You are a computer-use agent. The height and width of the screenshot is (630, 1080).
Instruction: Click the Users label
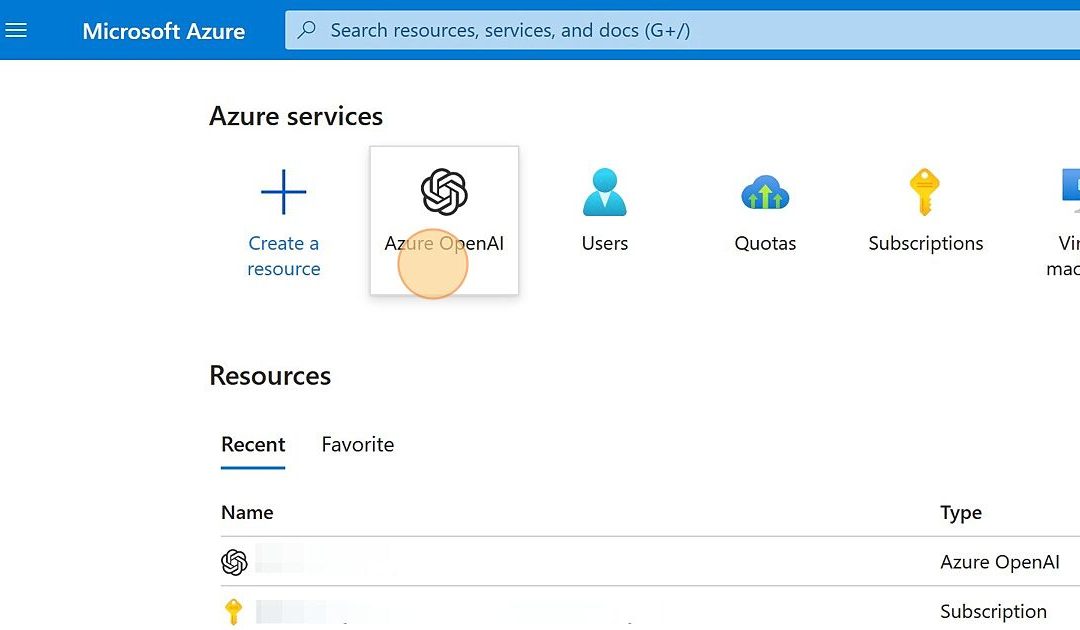[605, 243]
